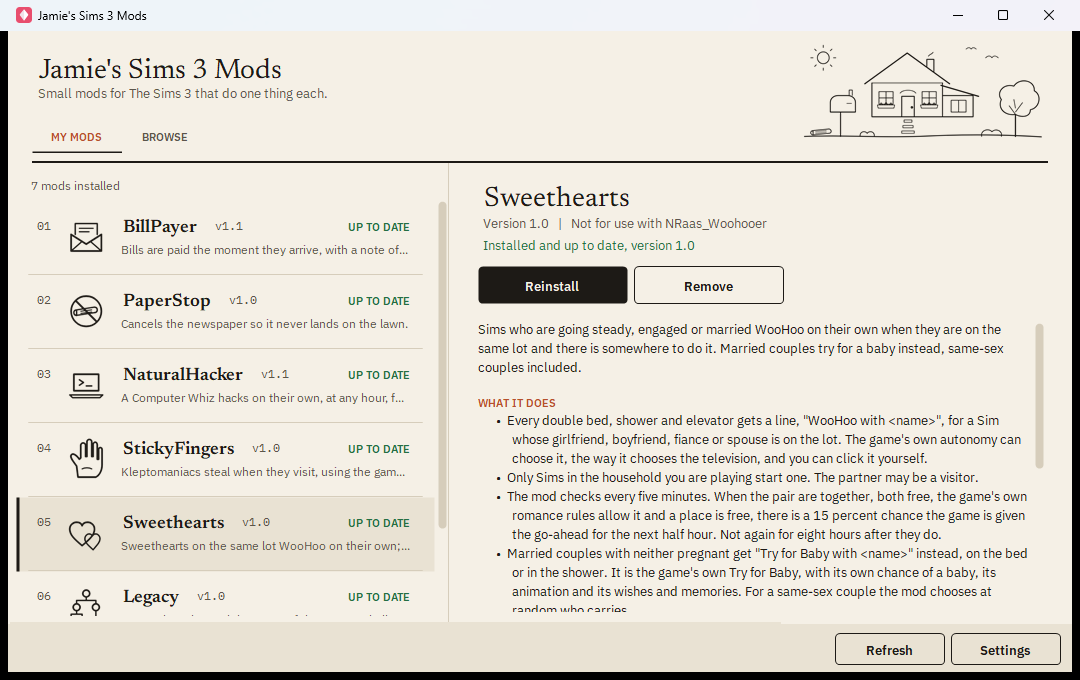
Task: Reinstall the Sweethearts mod
Action: coord(552,285)
